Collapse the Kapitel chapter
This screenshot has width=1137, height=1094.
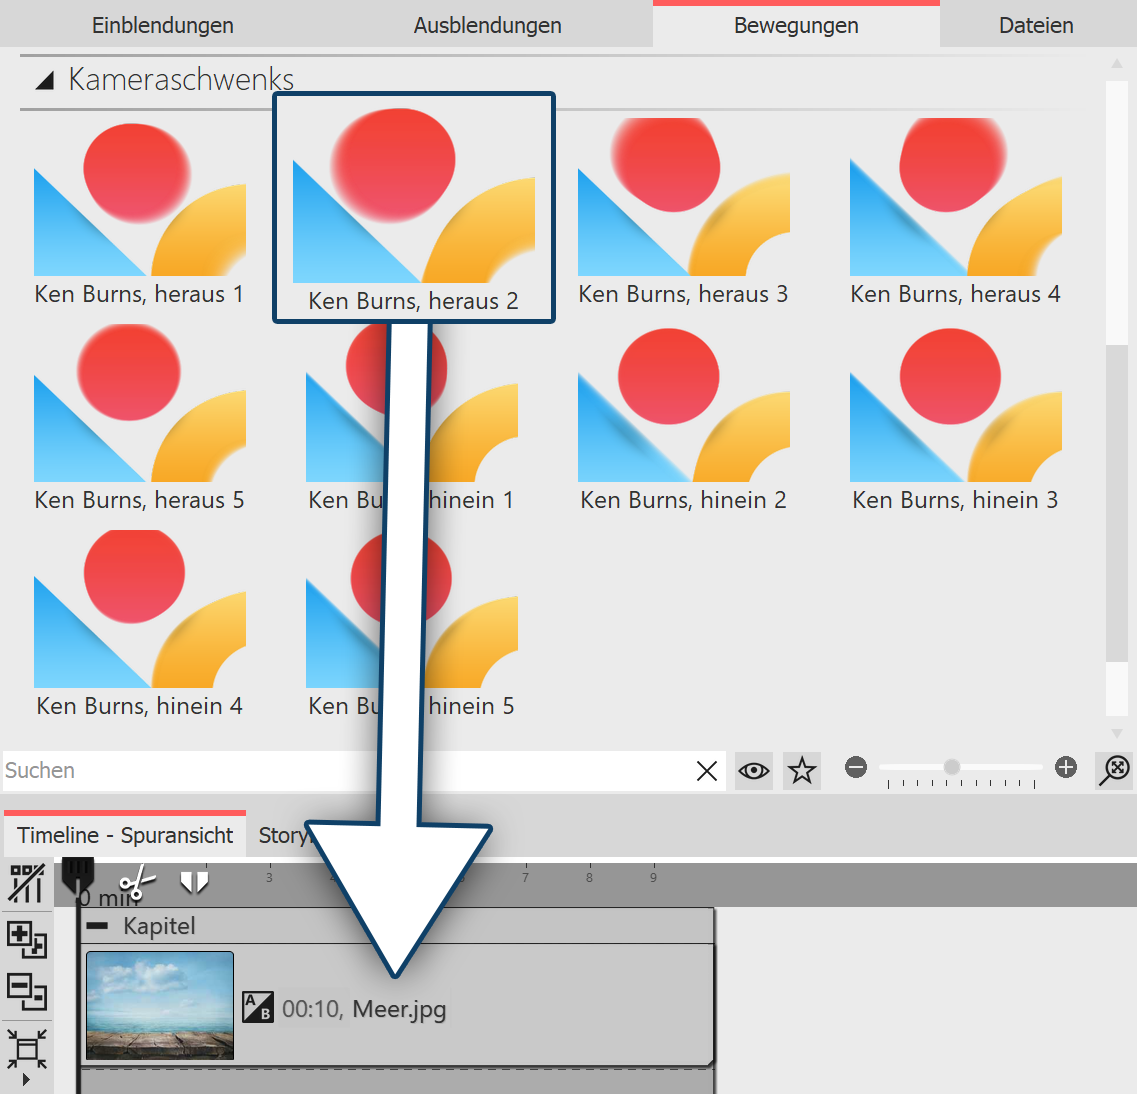click(97, 926)
